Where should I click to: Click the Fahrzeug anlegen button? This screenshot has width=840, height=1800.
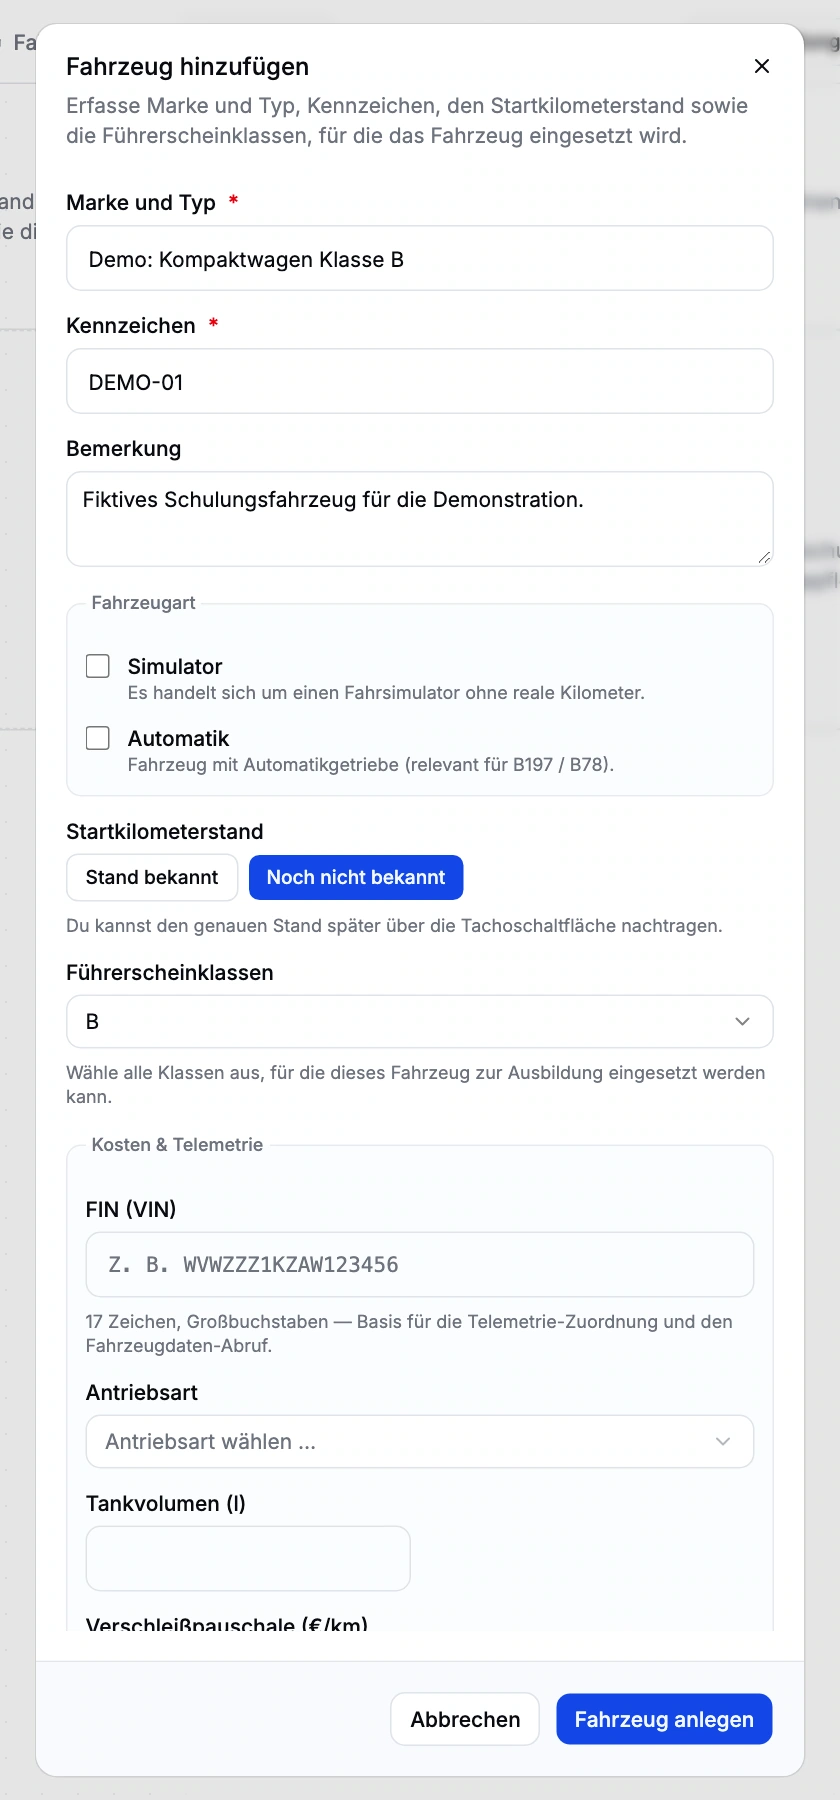(x=664, y=1719)
